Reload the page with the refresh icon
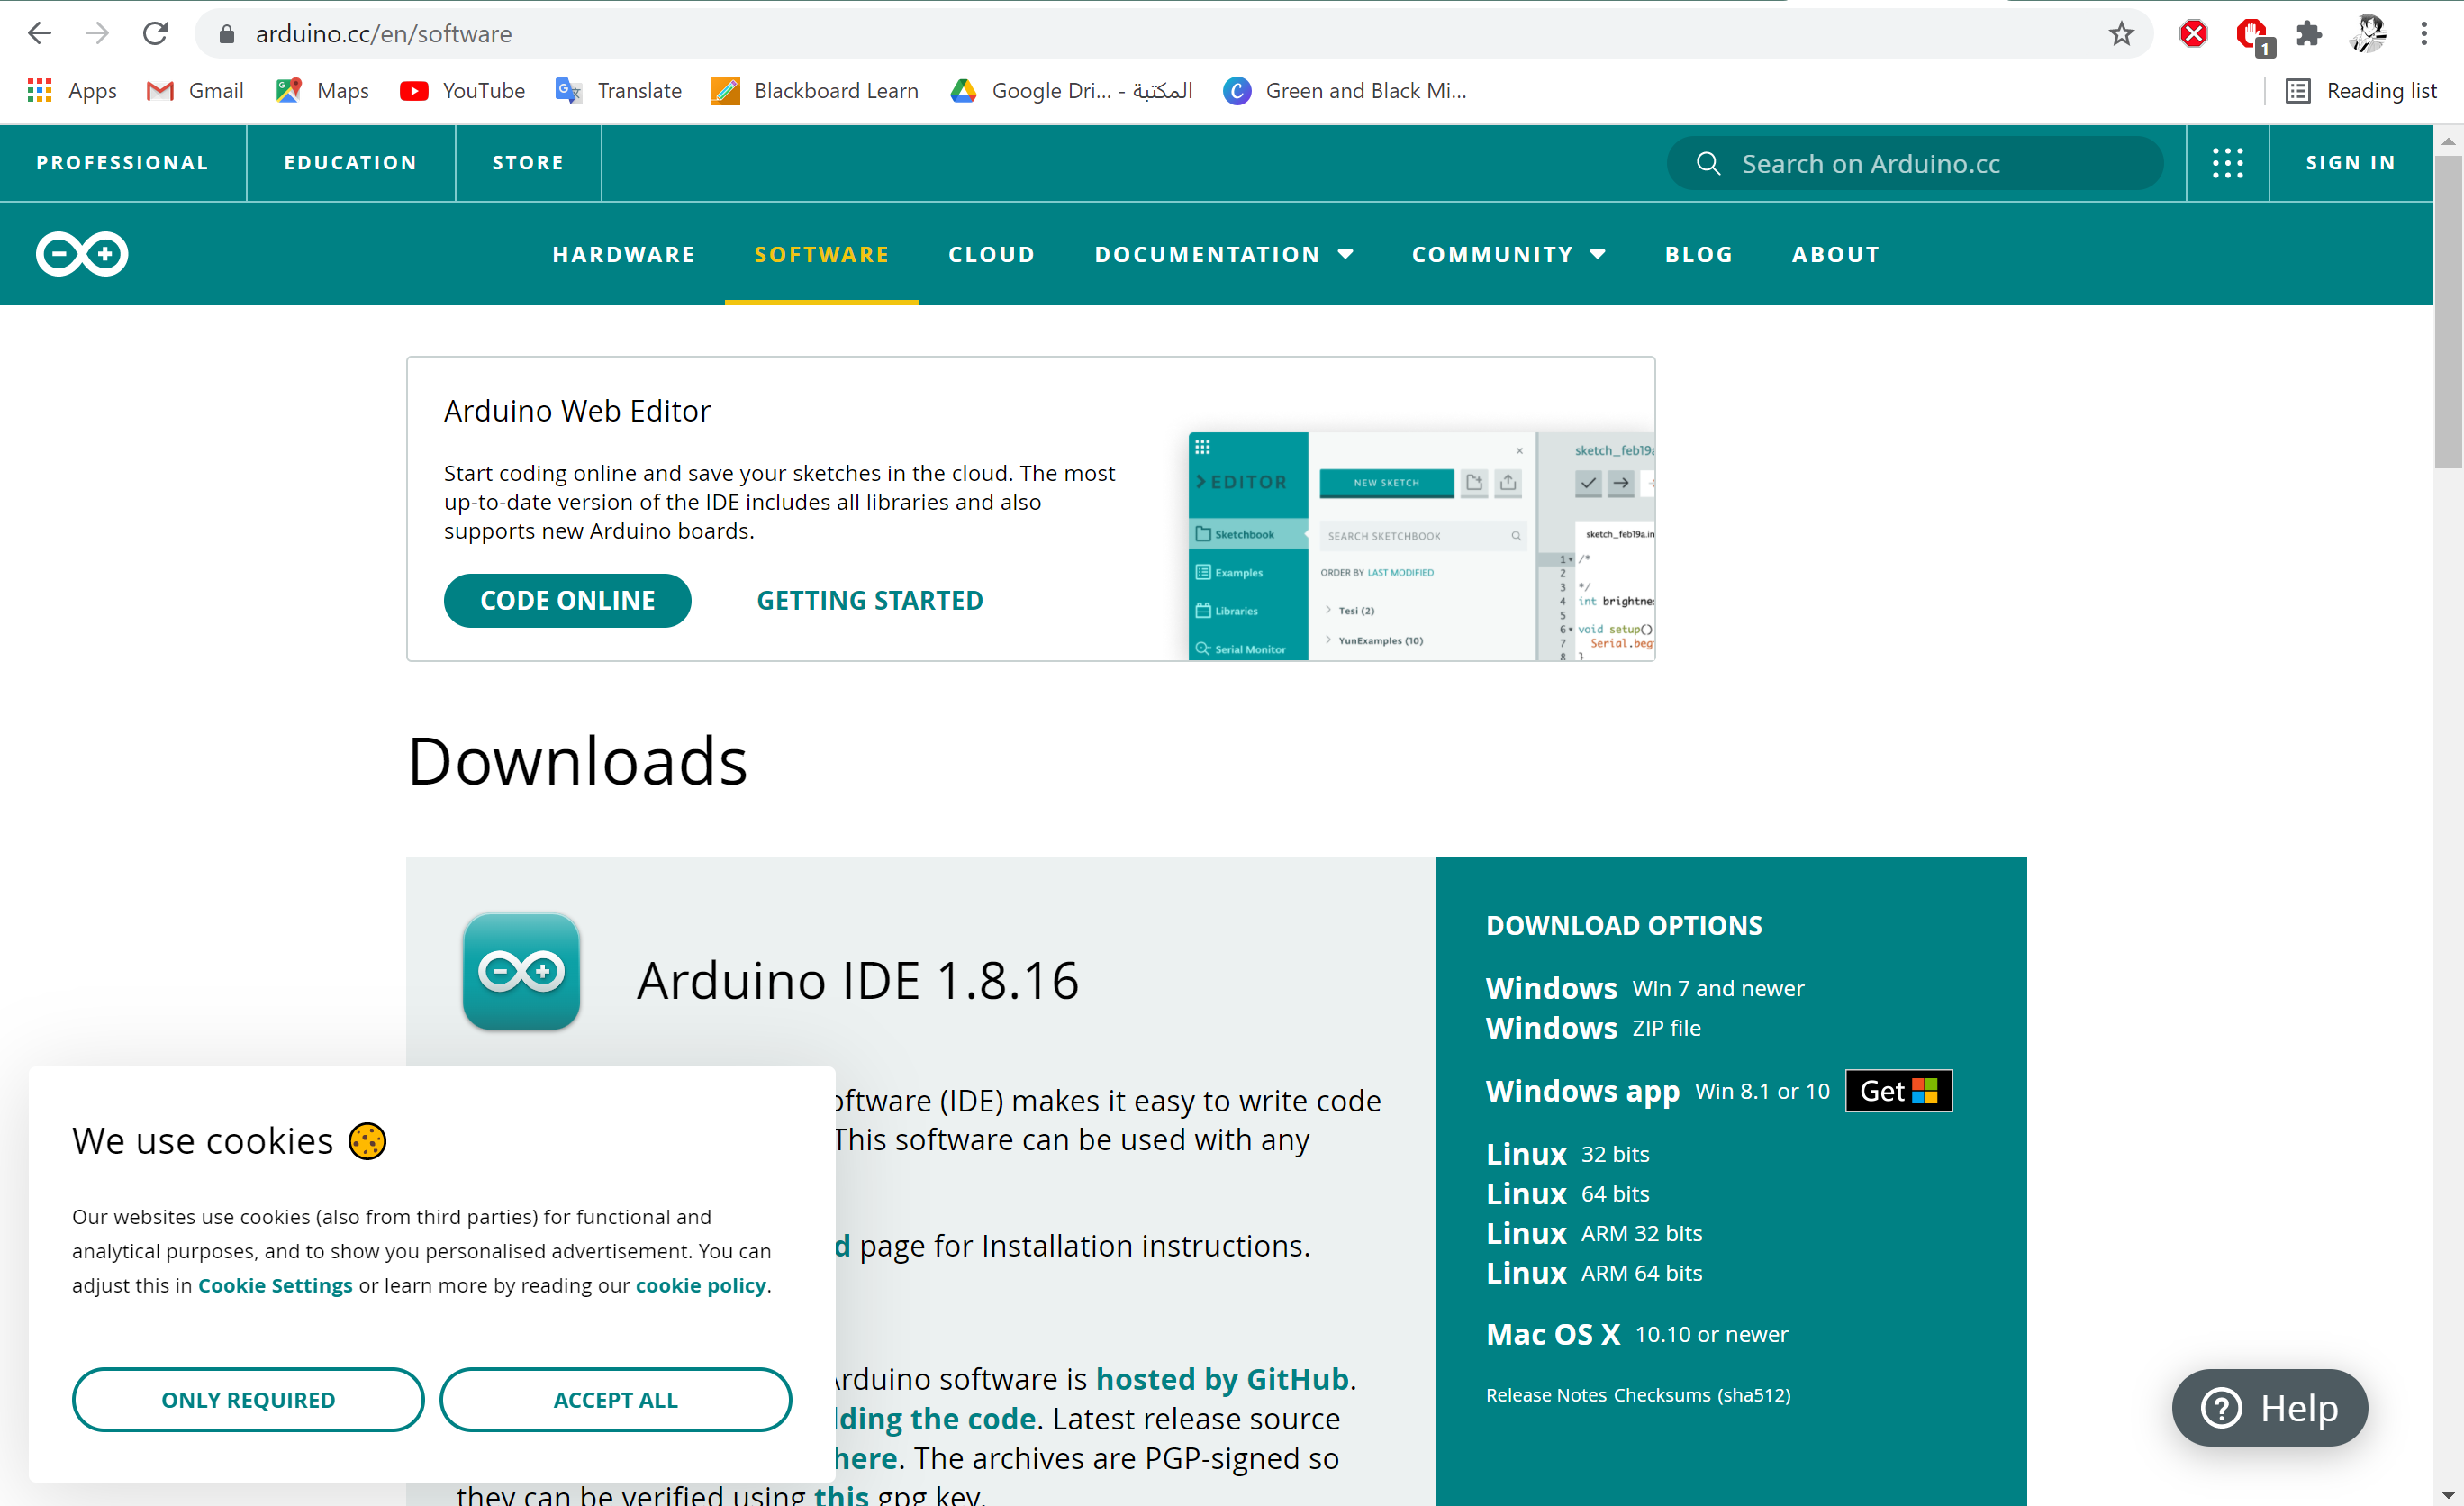Screen dimensions: 2464x1506 coord(155,33)
